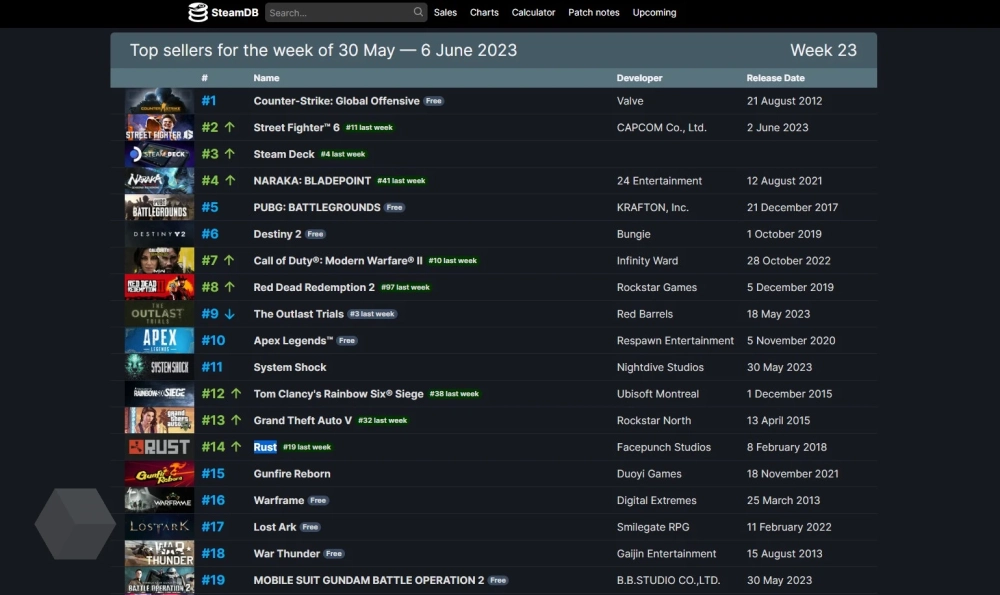This screenshot has height=595, width=1000.
Task: Open the NARAKA: BLADEPOINT game link
Action: click(x=312, y=181)
